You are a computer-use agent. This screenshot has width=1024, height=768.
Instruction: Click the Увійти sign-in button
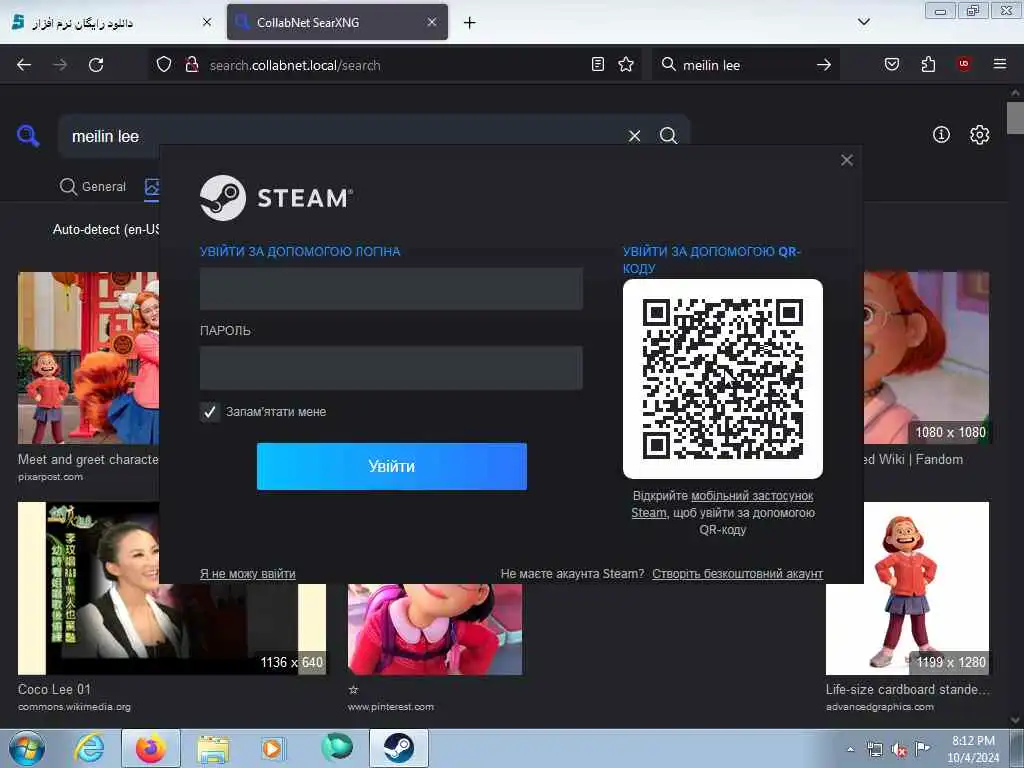point(391,466)
